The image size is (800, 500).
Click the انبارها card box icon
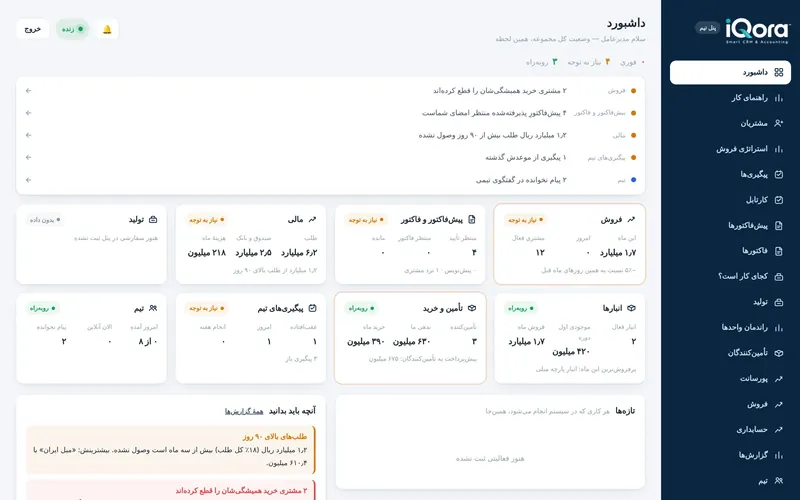tap(631, 308)
